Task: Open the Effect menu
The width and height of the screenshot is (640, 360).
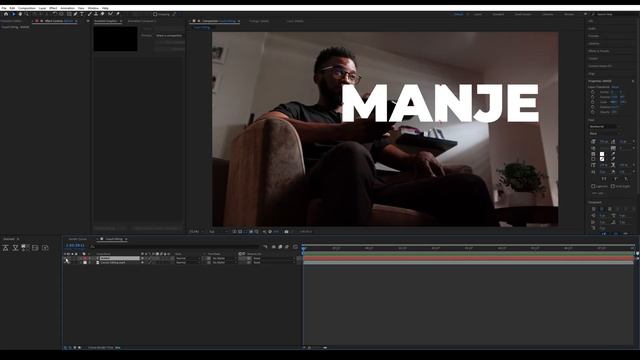Action: pos(53,8)
